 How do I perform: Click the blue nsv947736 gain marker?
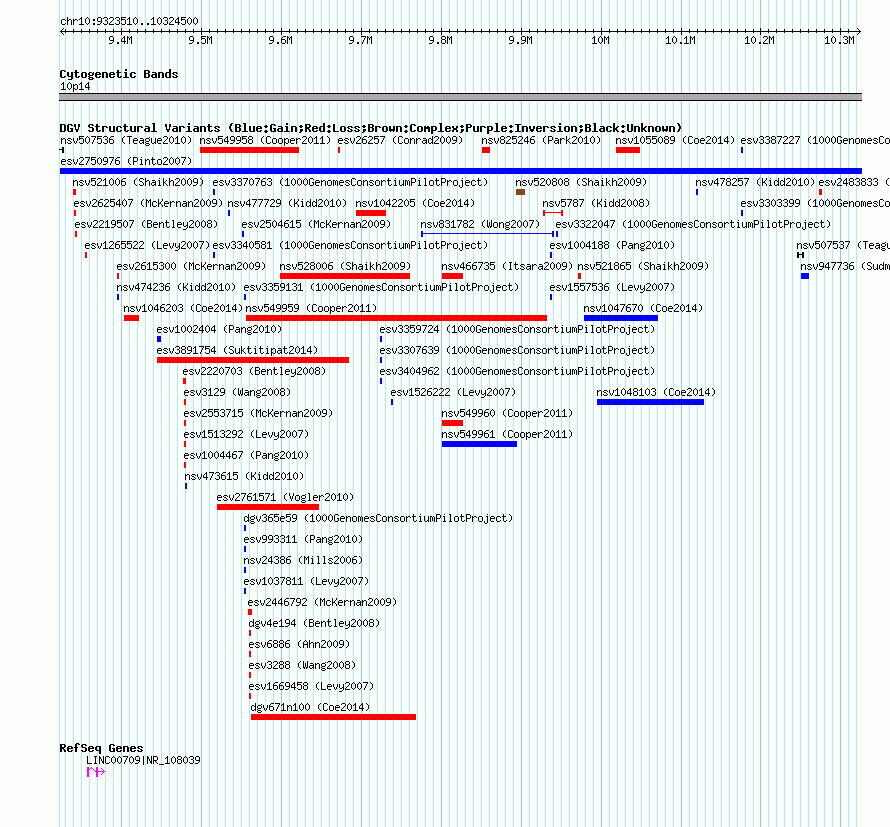[x=804, y=276]
